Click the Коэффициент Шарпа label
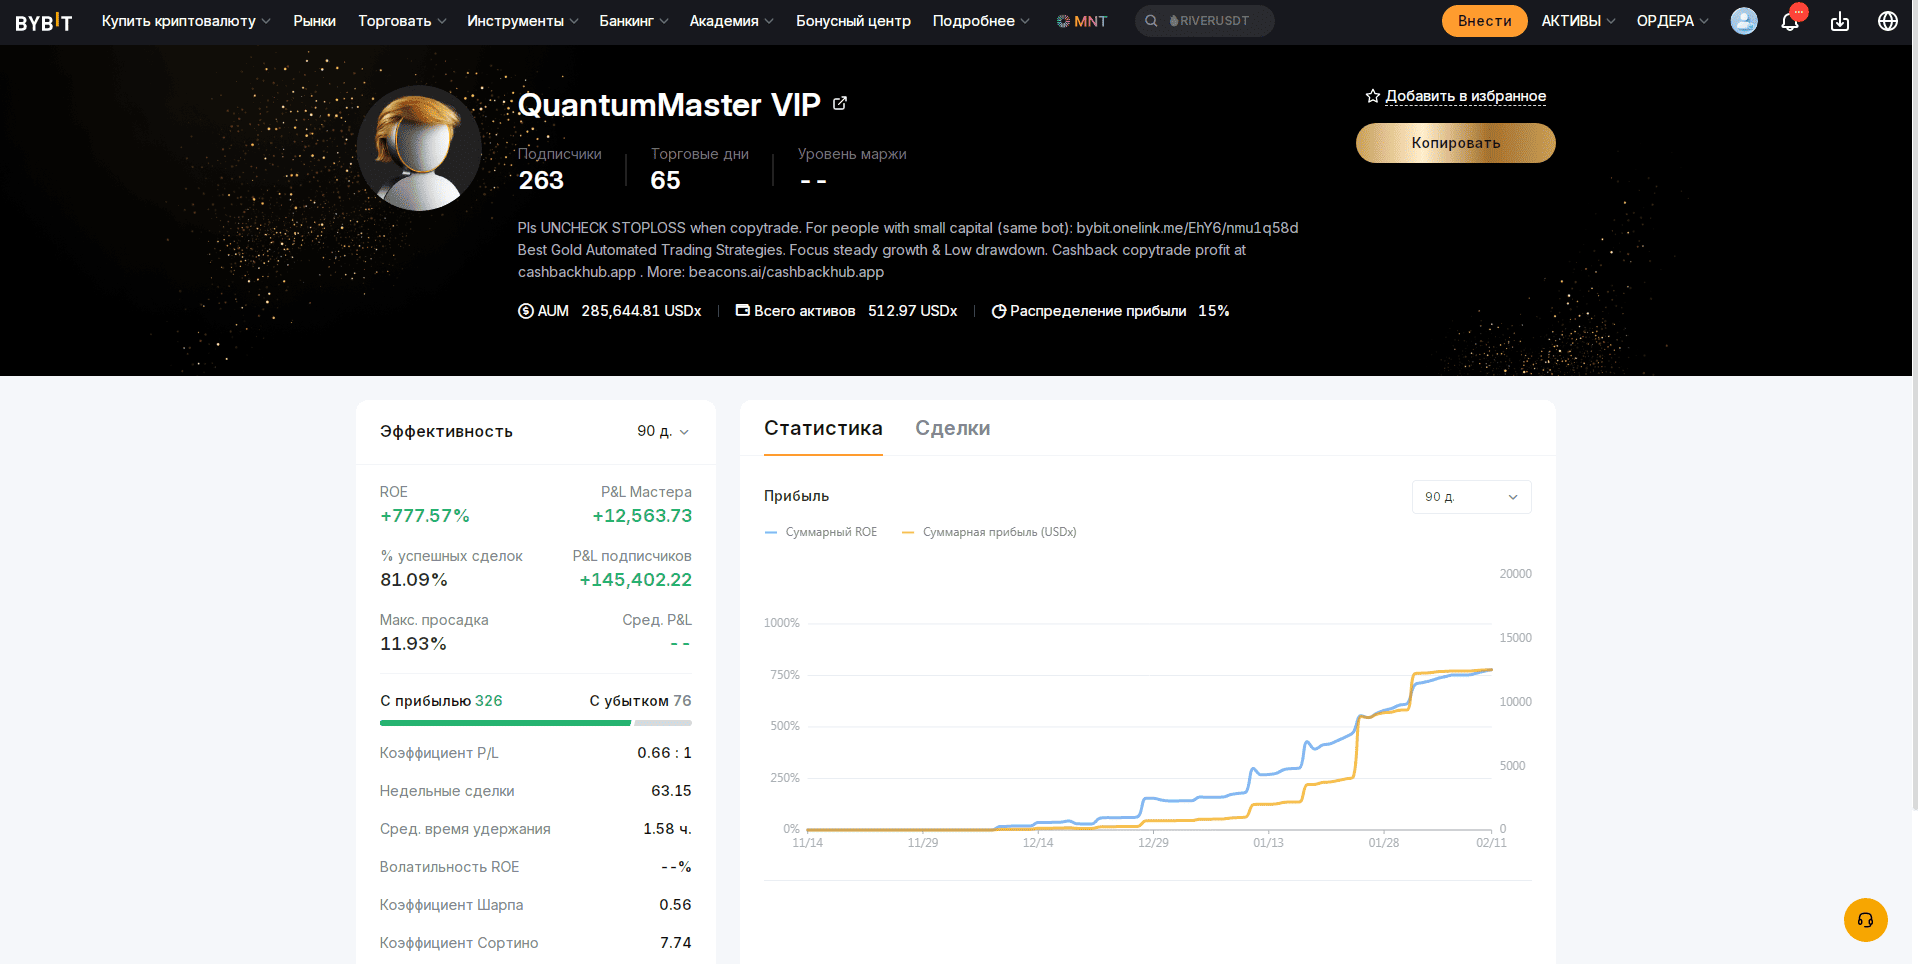The height and width of the screenshot is (964, 1918). (451, 905)
